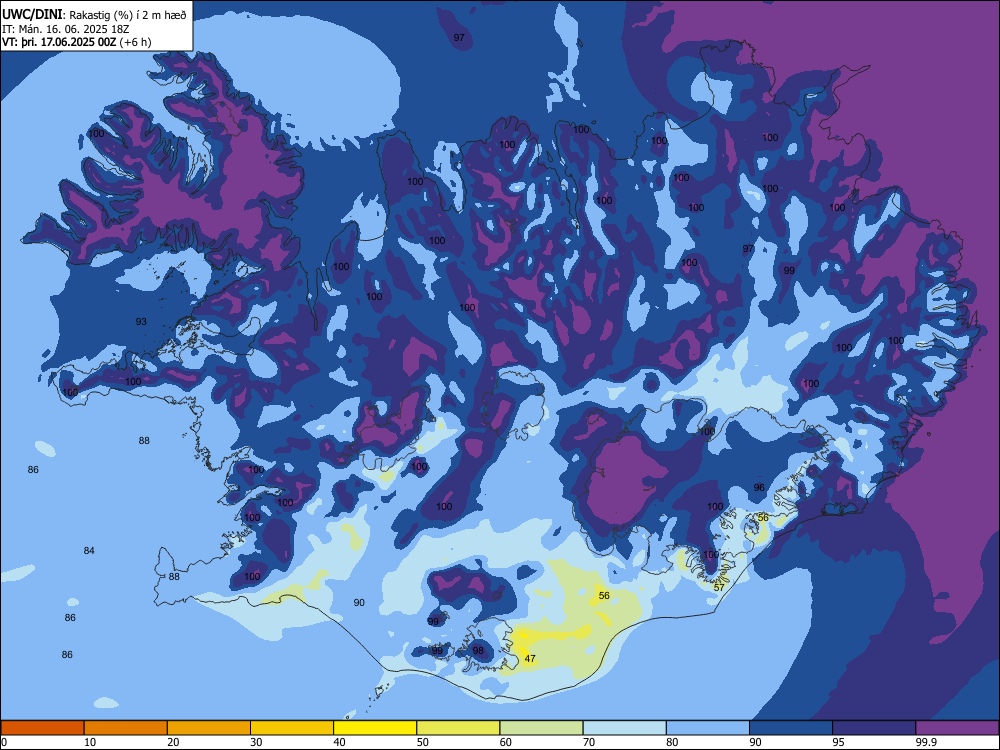Click the '30' legend tick label
1000x750 pixels.
tap(256, 742)
